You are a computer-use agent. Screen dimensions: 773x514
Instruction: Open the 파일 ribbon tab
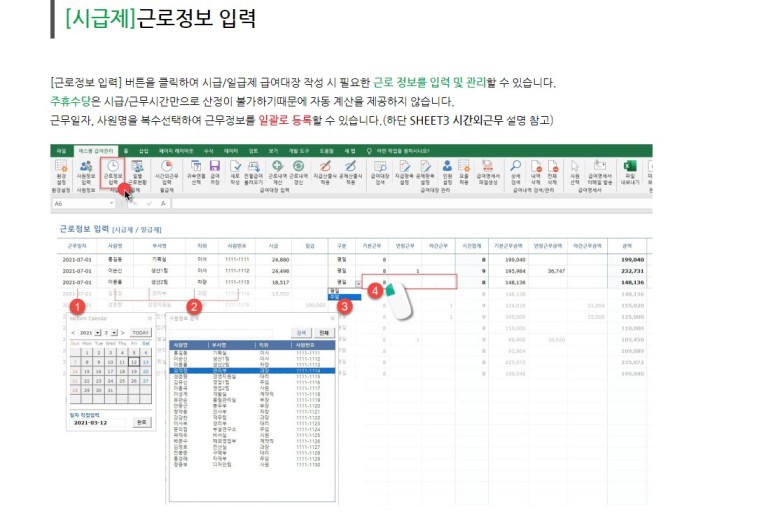tap(61, 151)
